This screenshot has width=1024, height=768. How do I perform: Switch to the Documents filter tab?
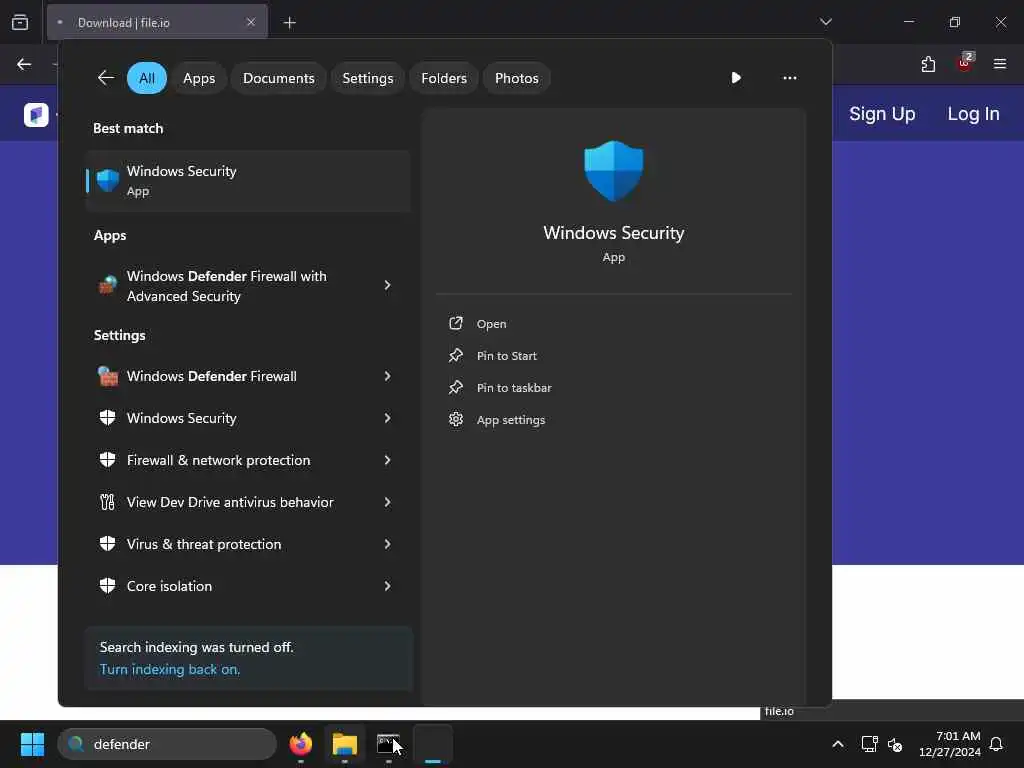pyautogui.click(x=279, y=78)
